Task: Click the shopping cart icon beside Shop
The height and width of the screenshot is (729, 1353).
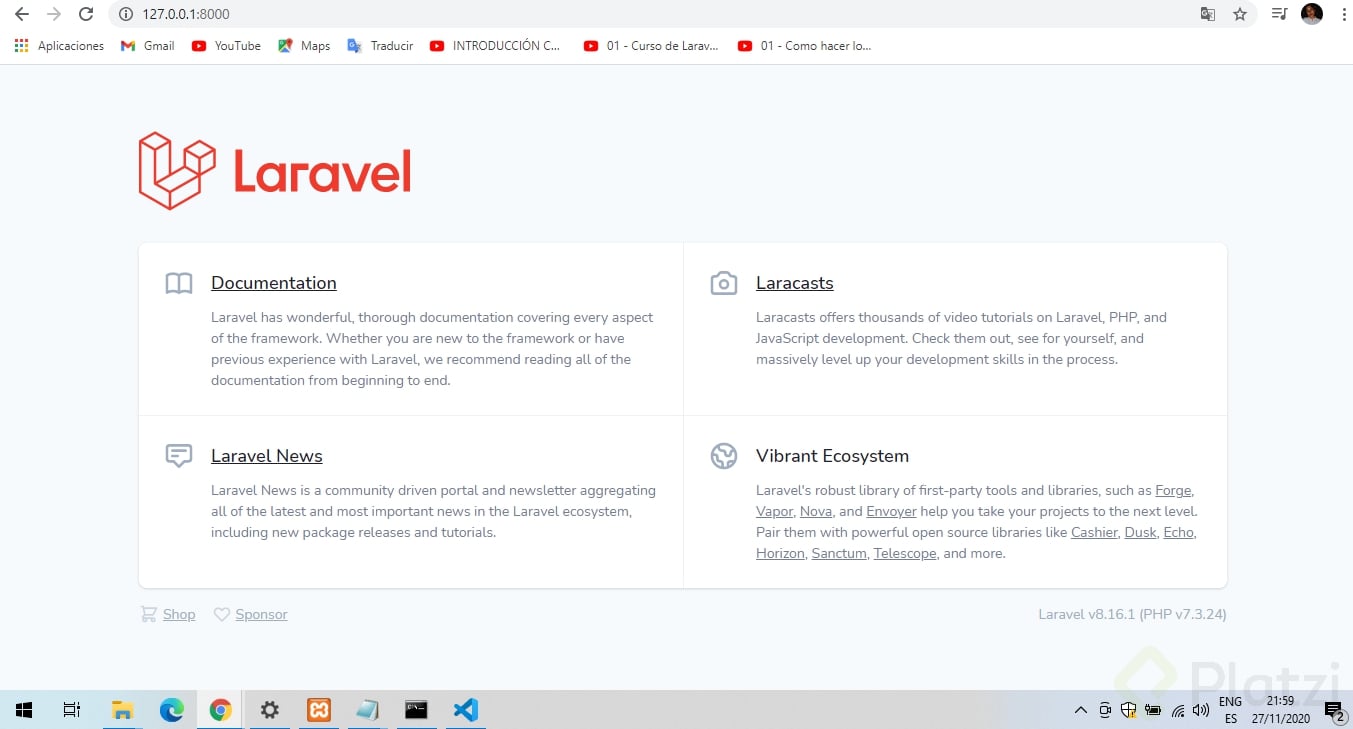Action: [147, 614]
